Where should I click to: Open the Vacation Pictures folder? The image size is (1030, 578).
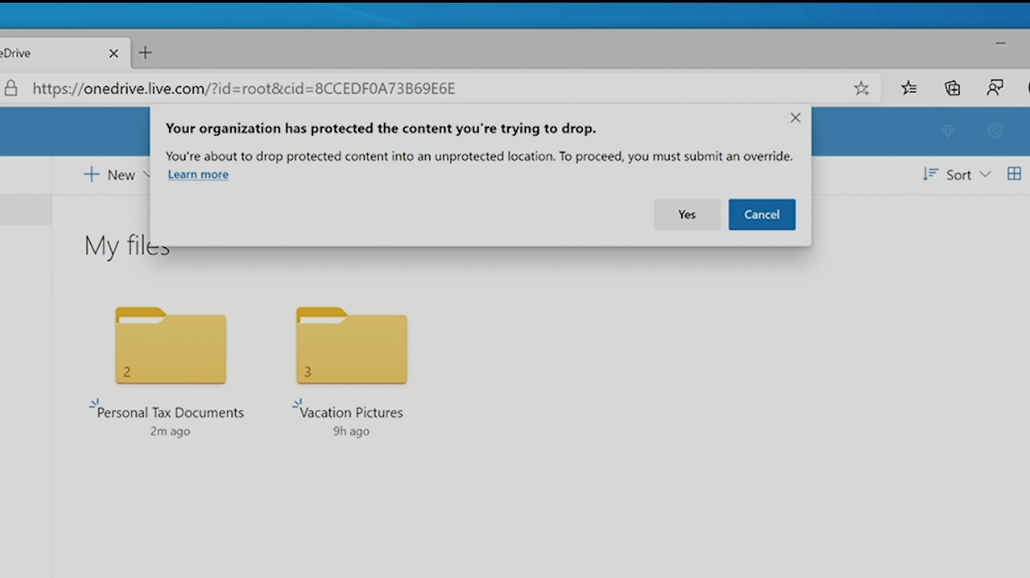point(351,347)
